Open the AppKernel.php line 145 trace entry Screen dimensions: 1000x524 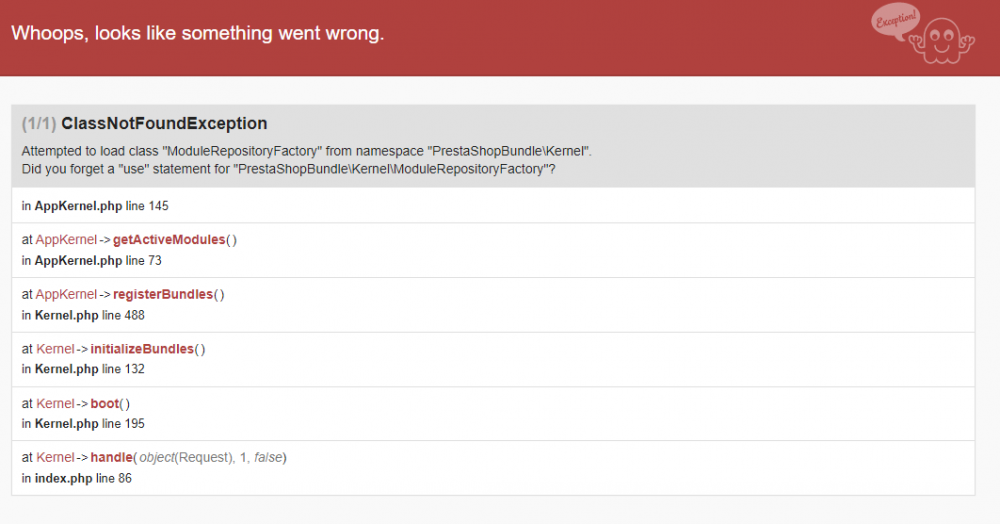[x=95, y=206]
